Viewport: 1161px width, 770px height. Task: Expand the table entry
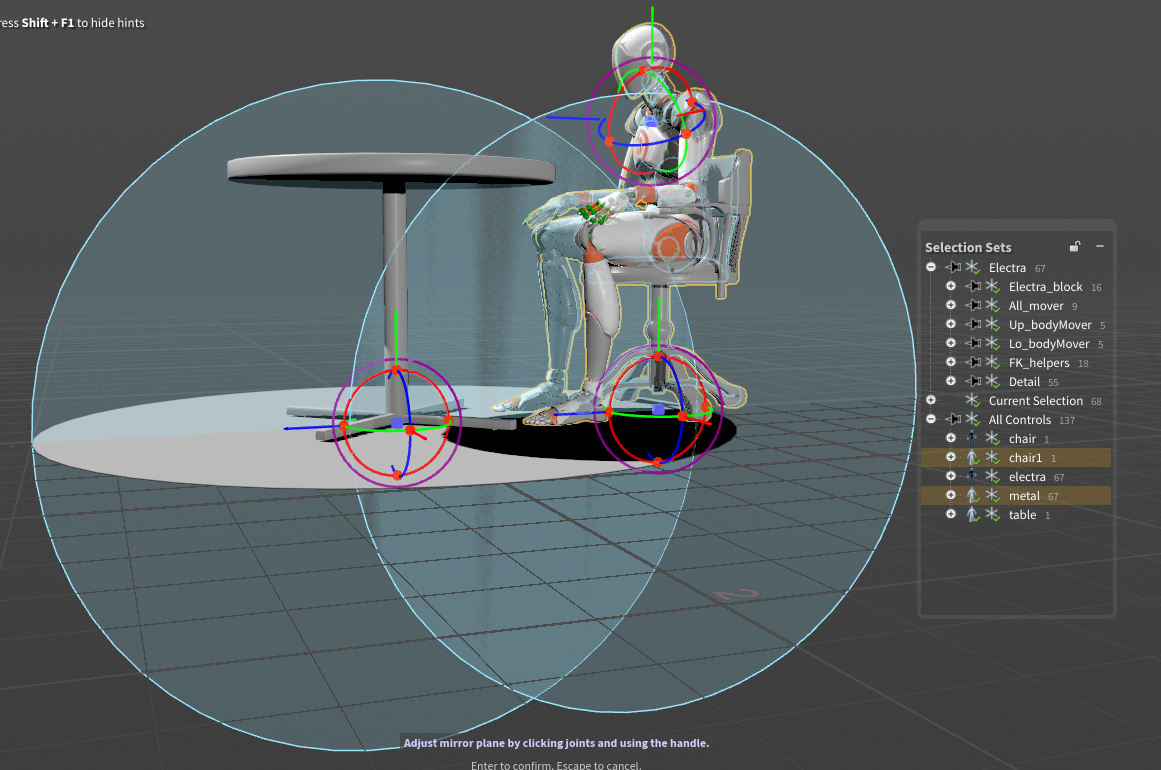[x=951, y=515]
